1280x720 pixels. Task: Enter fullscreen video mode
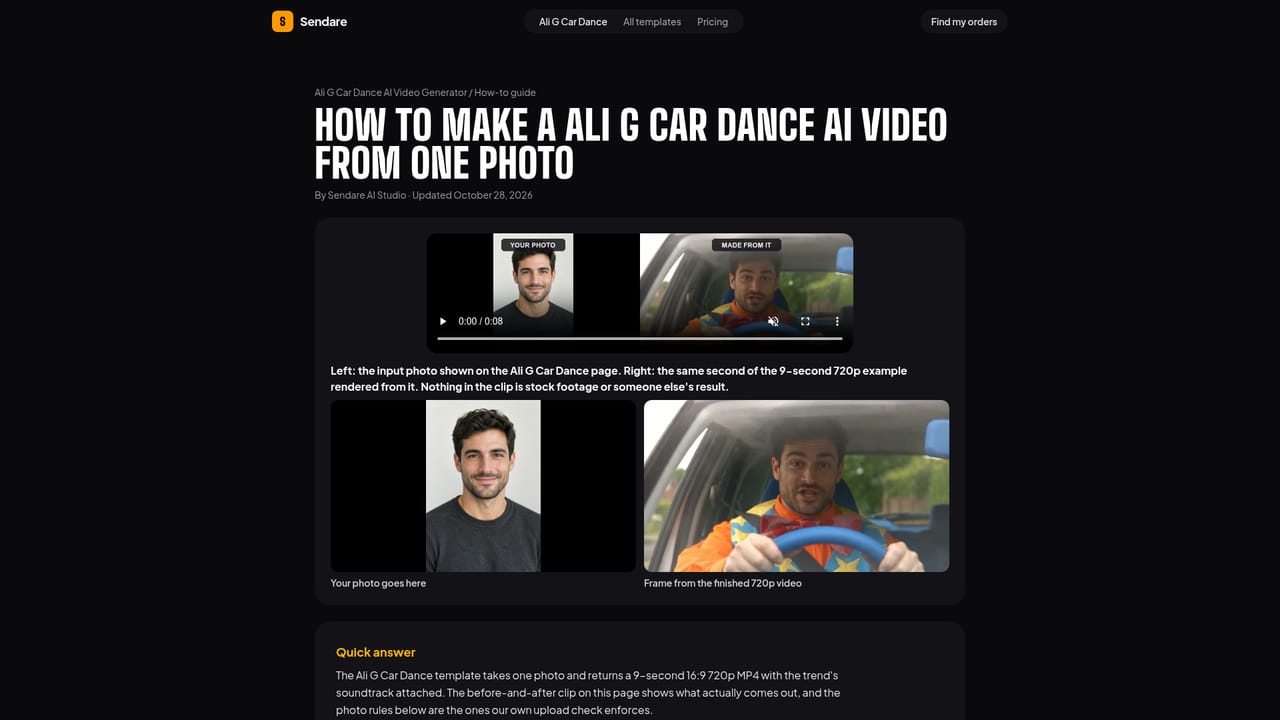(x=805, y=321)
